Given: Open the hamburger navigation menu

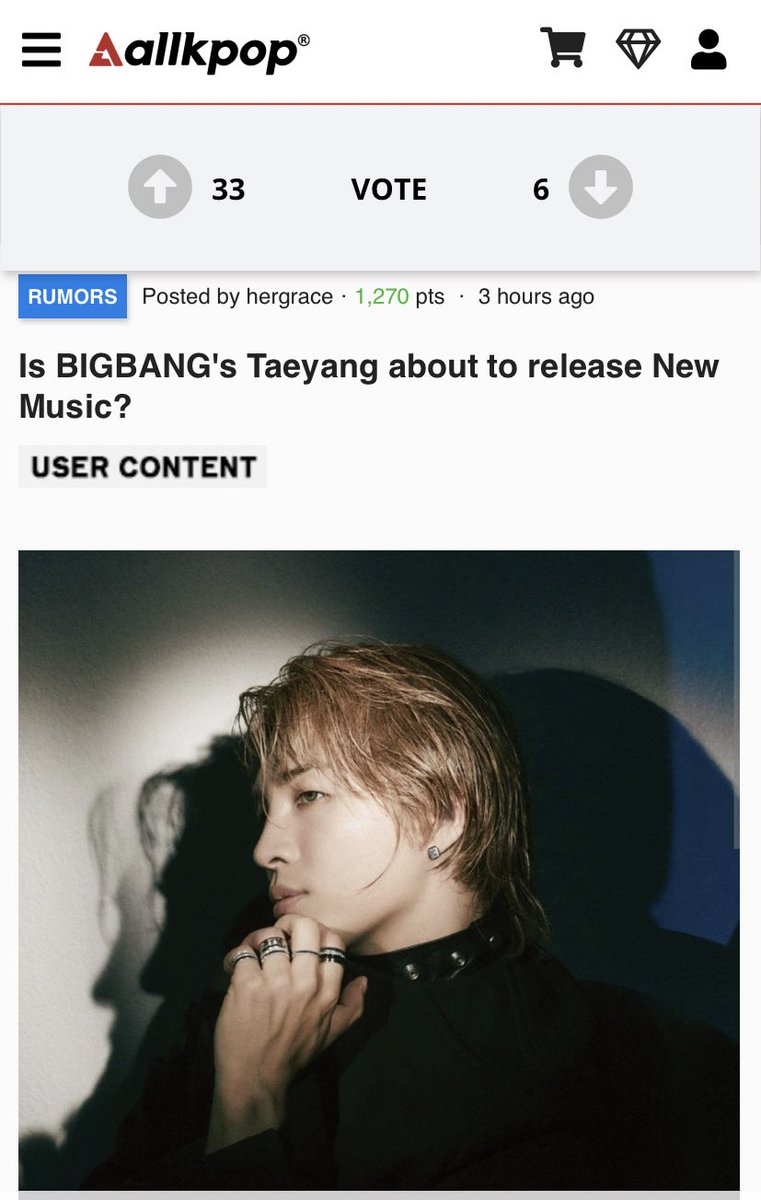Looking at the screenshot, I should tap(41, 50).
